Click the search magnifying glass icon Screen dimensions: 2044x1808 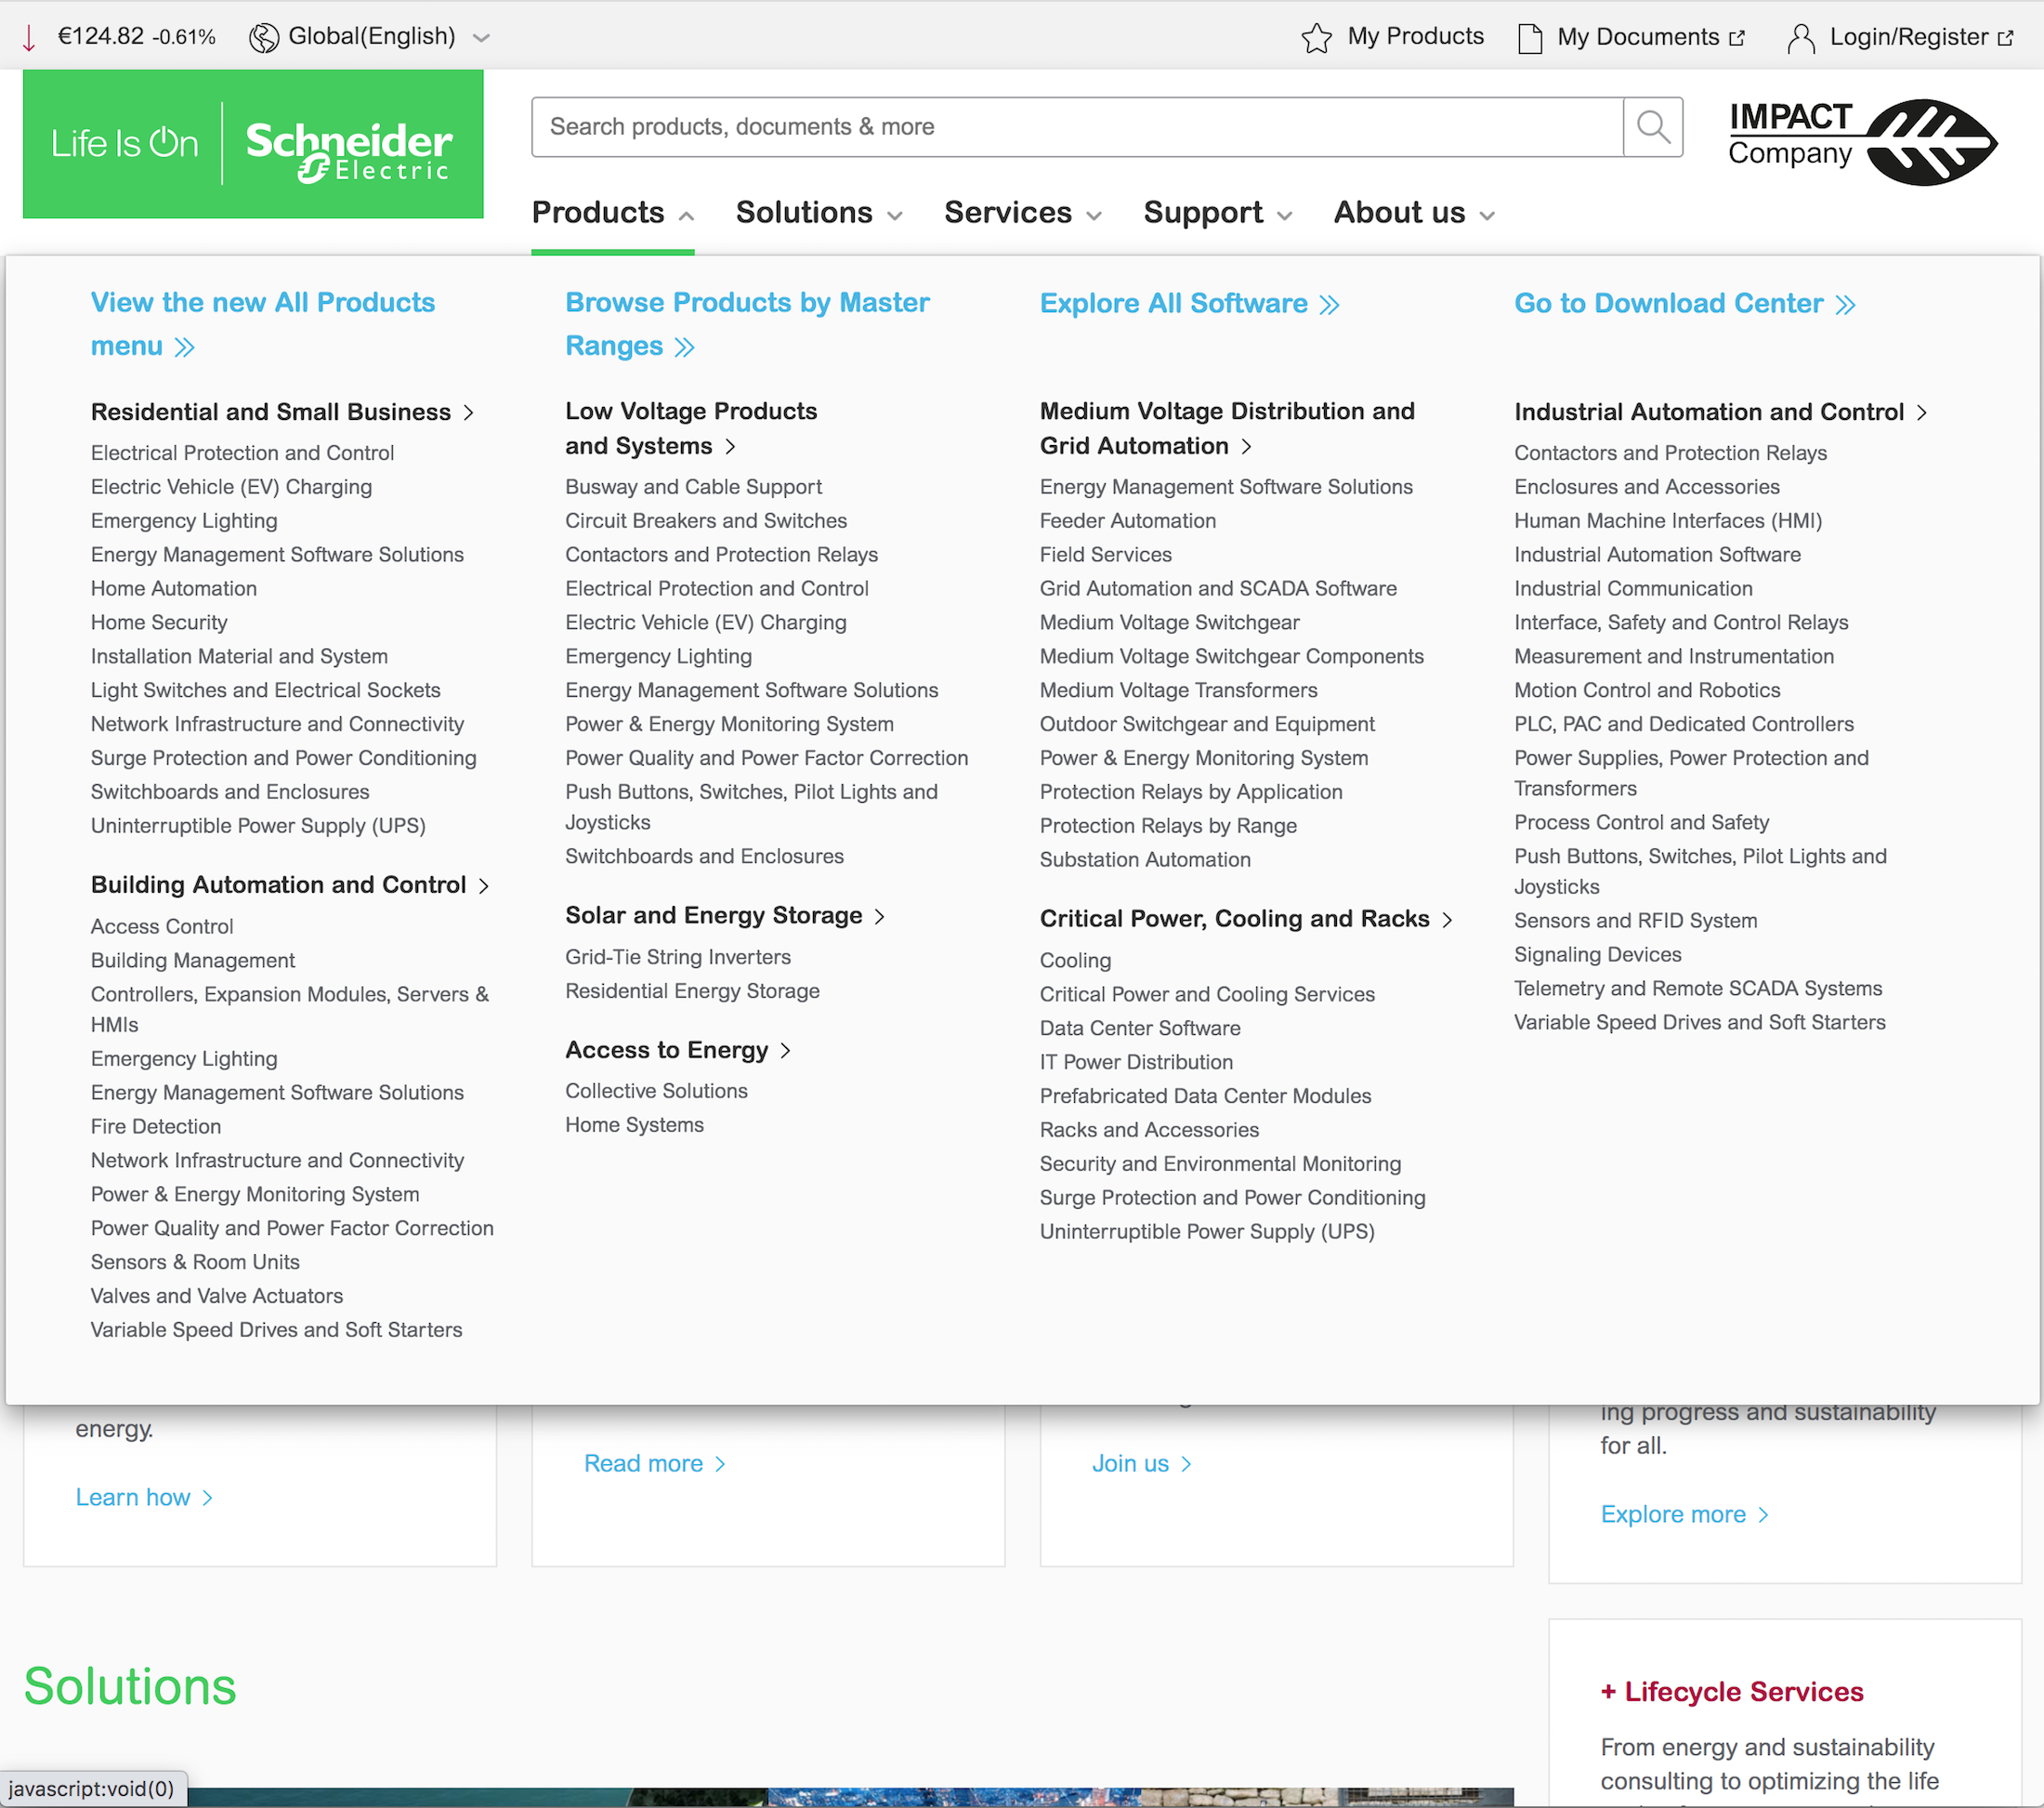(x=1652, y=126)
